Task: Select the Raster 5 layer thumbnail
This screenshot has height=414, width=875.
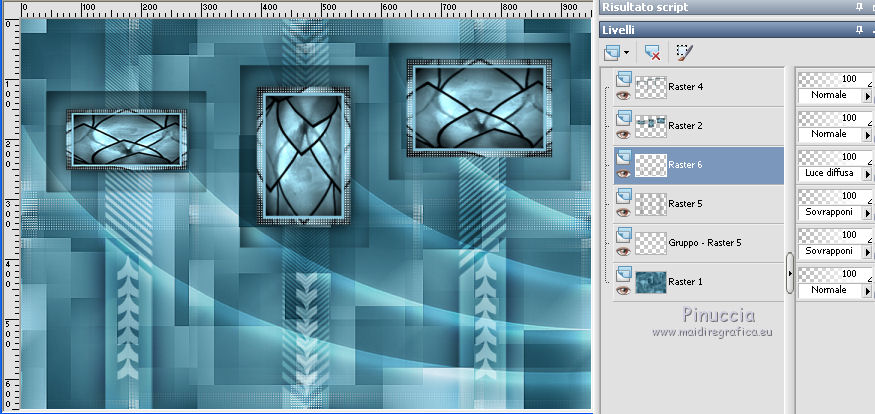Action: (x=651, y=205)
